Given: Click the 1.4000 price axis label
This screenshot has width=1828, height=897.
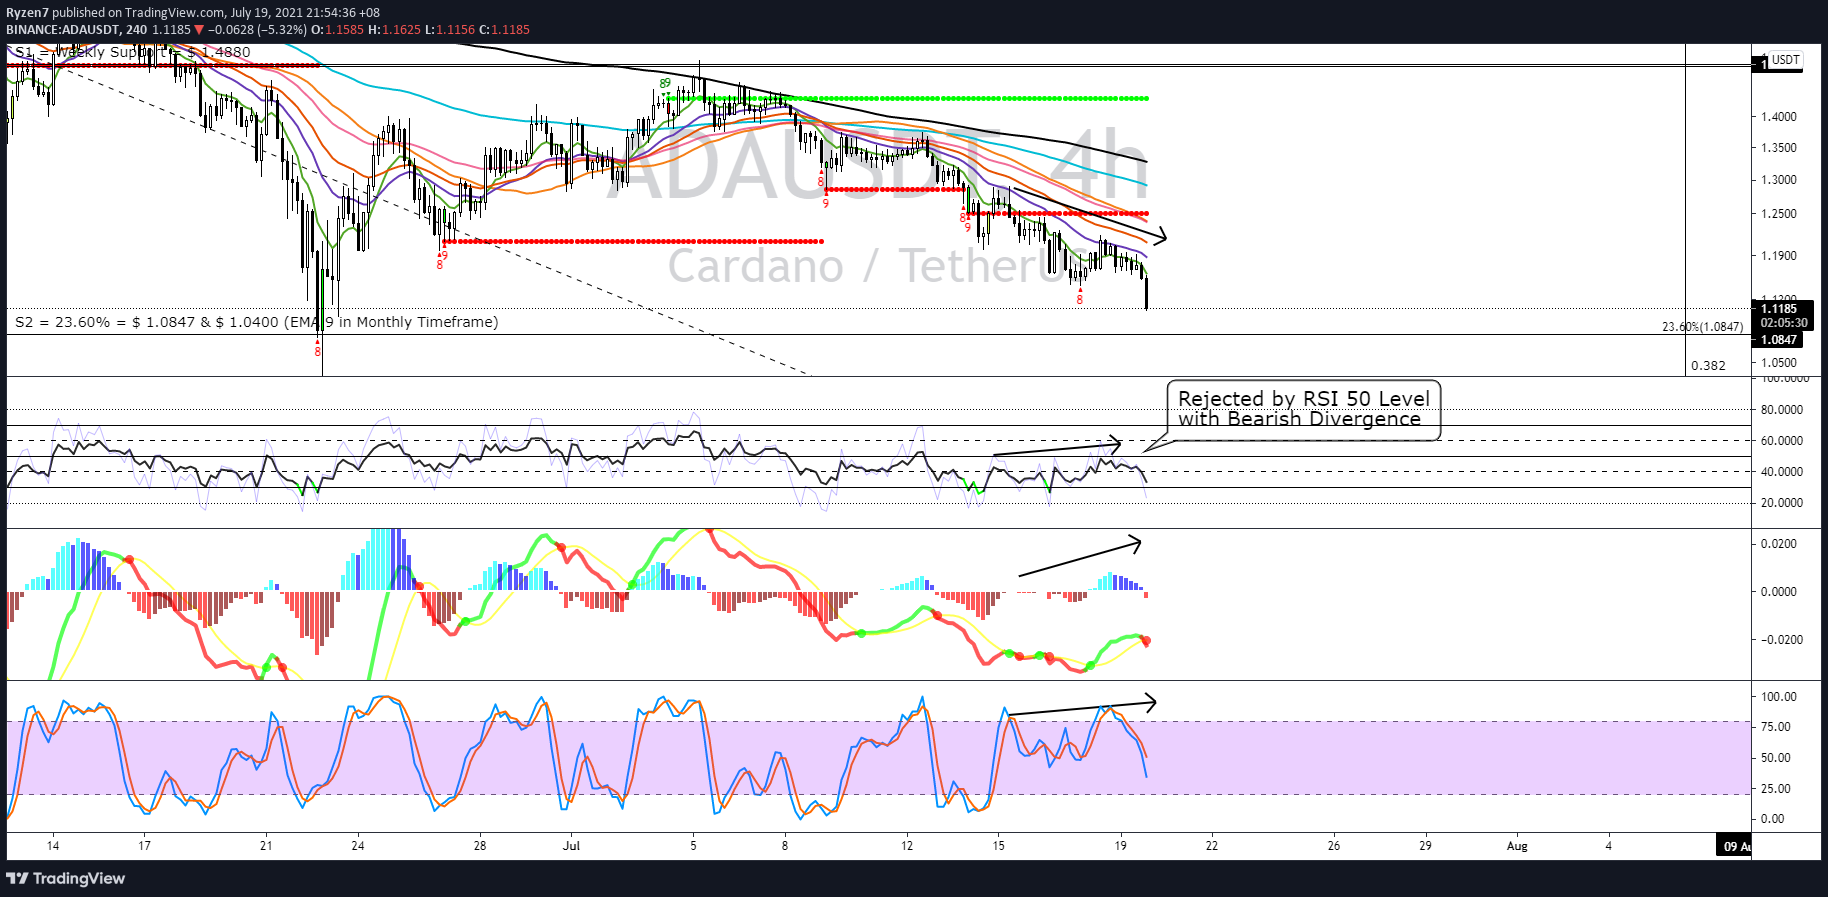Looking at the screenshot, I should point(1779,117).
